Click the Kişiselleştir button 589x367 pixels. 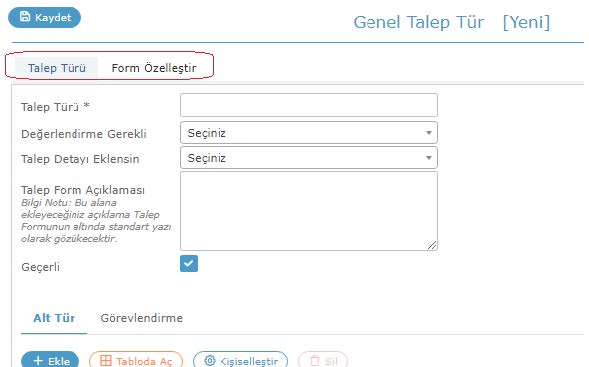point(240,361)
